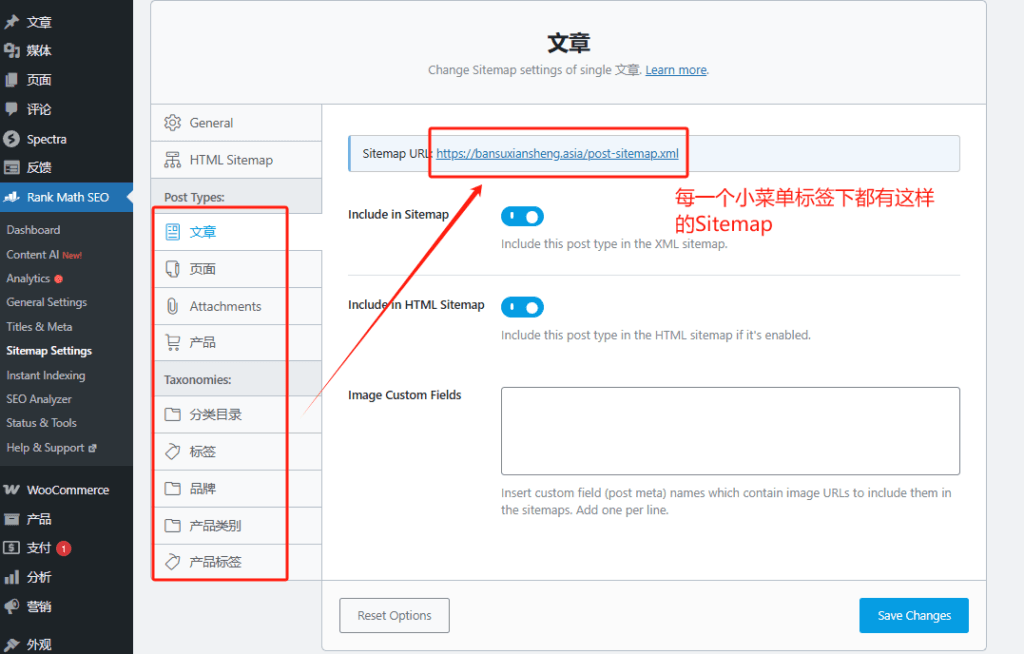Click the Attachments paperclip icon
Screen dimensions: 1024x654
[172, 306]
